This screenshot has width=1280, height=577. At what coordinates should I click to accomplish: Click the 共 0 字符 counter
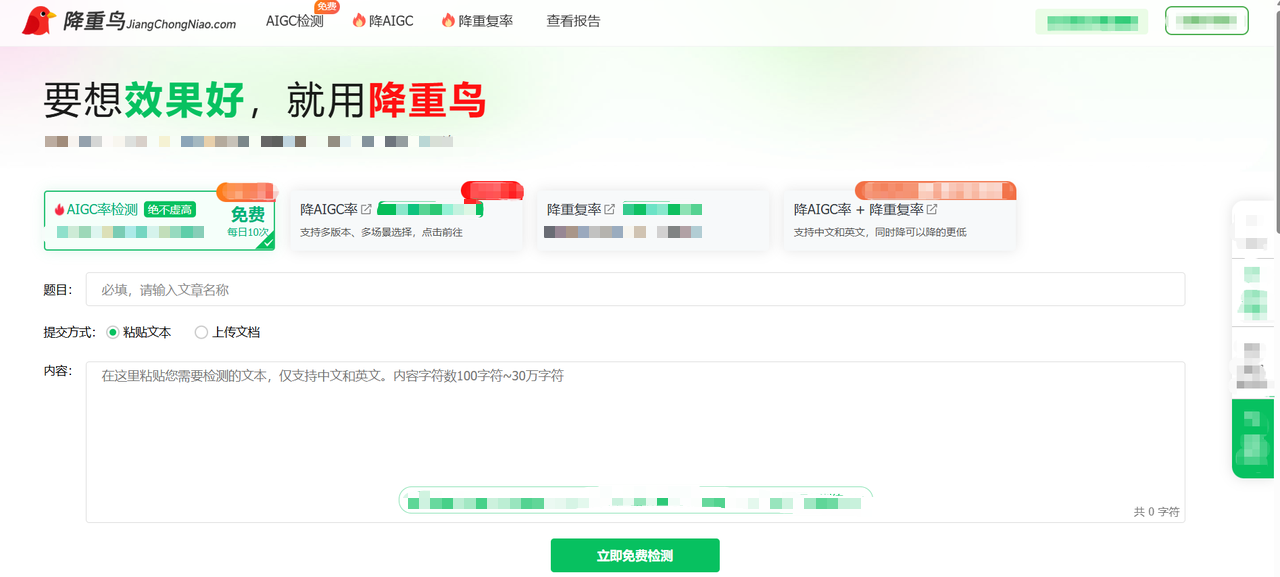pyautogui.click(x=1157, y=511)
